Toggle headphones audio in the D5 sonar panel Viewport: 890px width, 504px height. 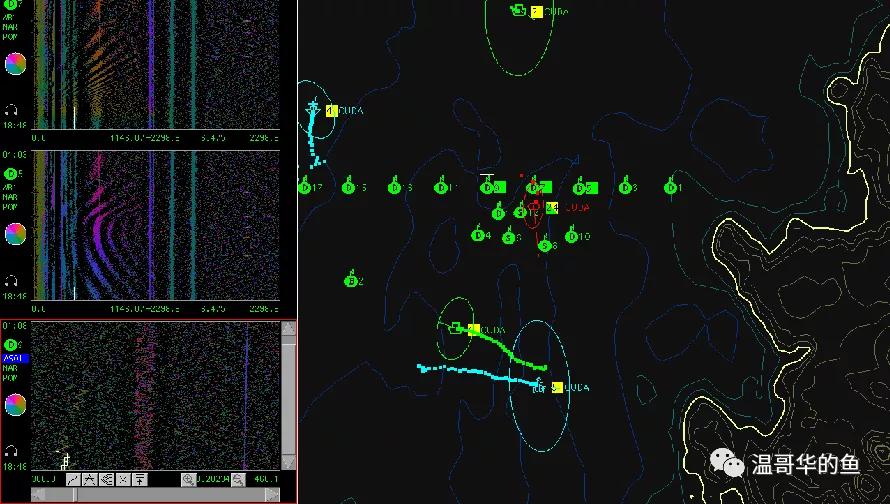tap(10, 281)
